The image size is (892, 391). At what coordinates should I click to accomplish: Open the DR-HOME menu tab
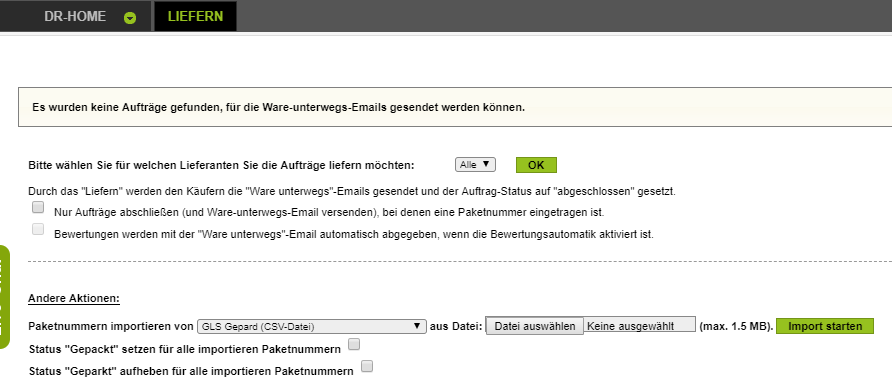[x=76, y=17]
